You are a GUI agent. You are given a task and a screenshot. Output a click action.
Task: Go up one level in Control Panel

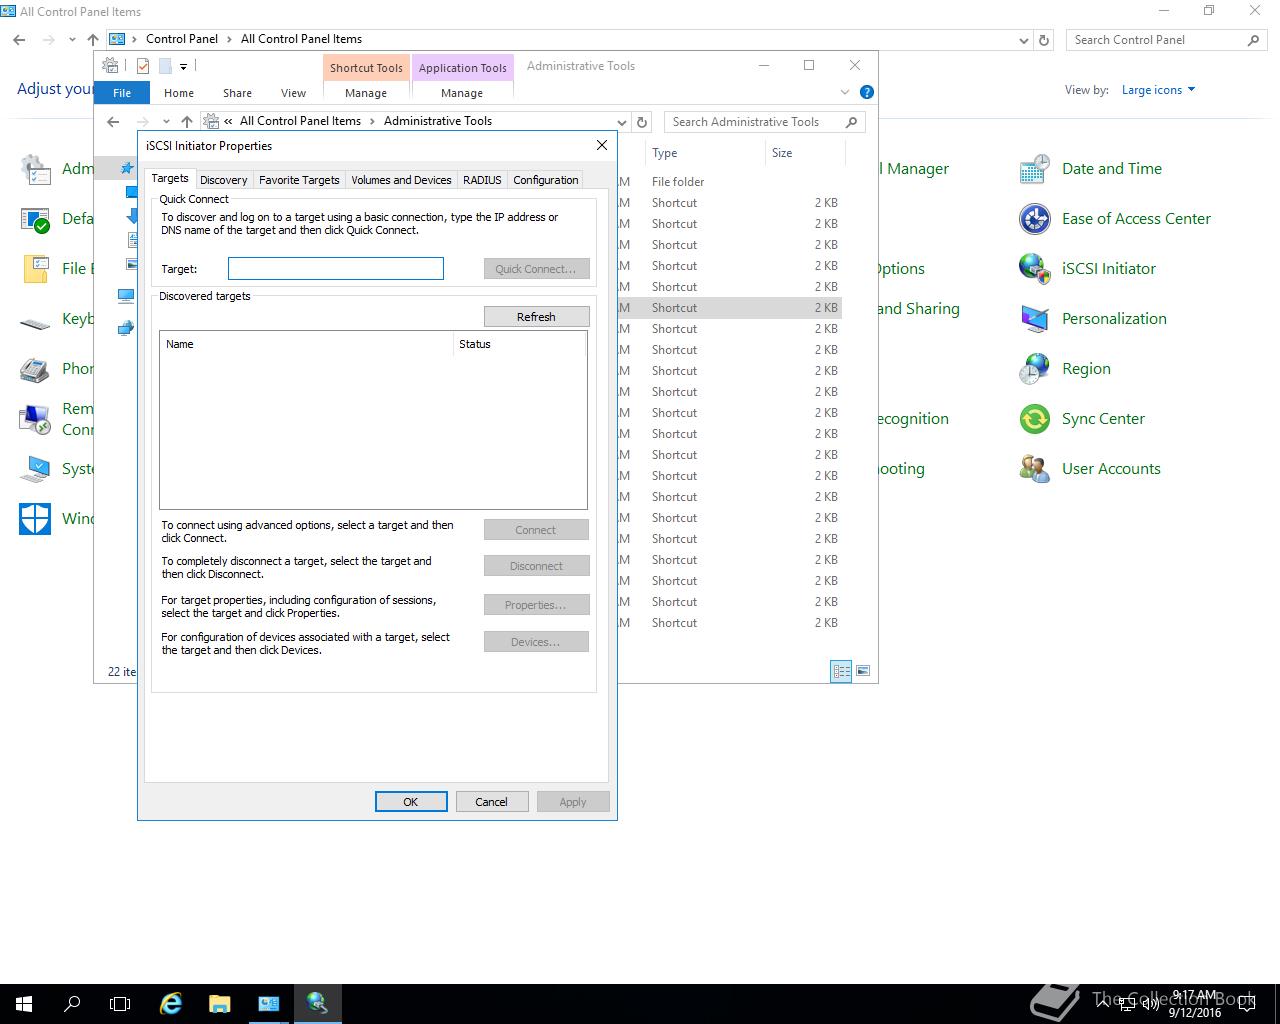93,40
